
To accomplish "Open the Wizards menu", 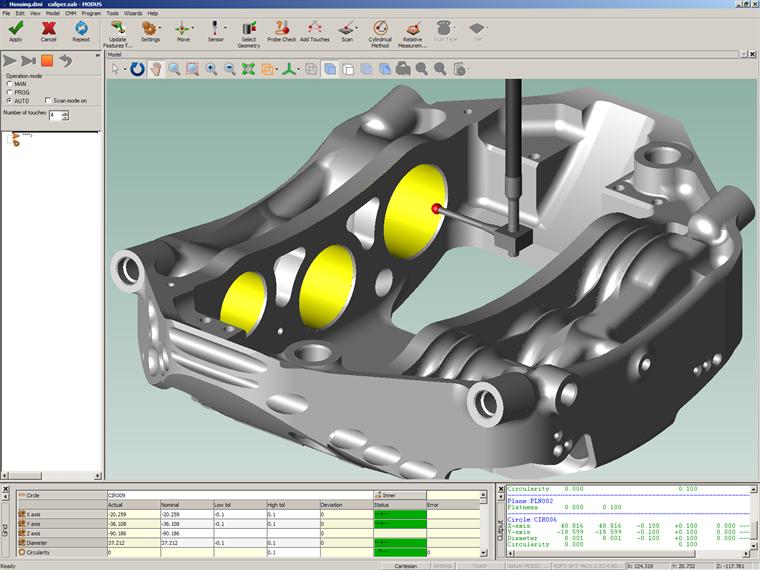I will pyautogui.click(x=132, y=13).
